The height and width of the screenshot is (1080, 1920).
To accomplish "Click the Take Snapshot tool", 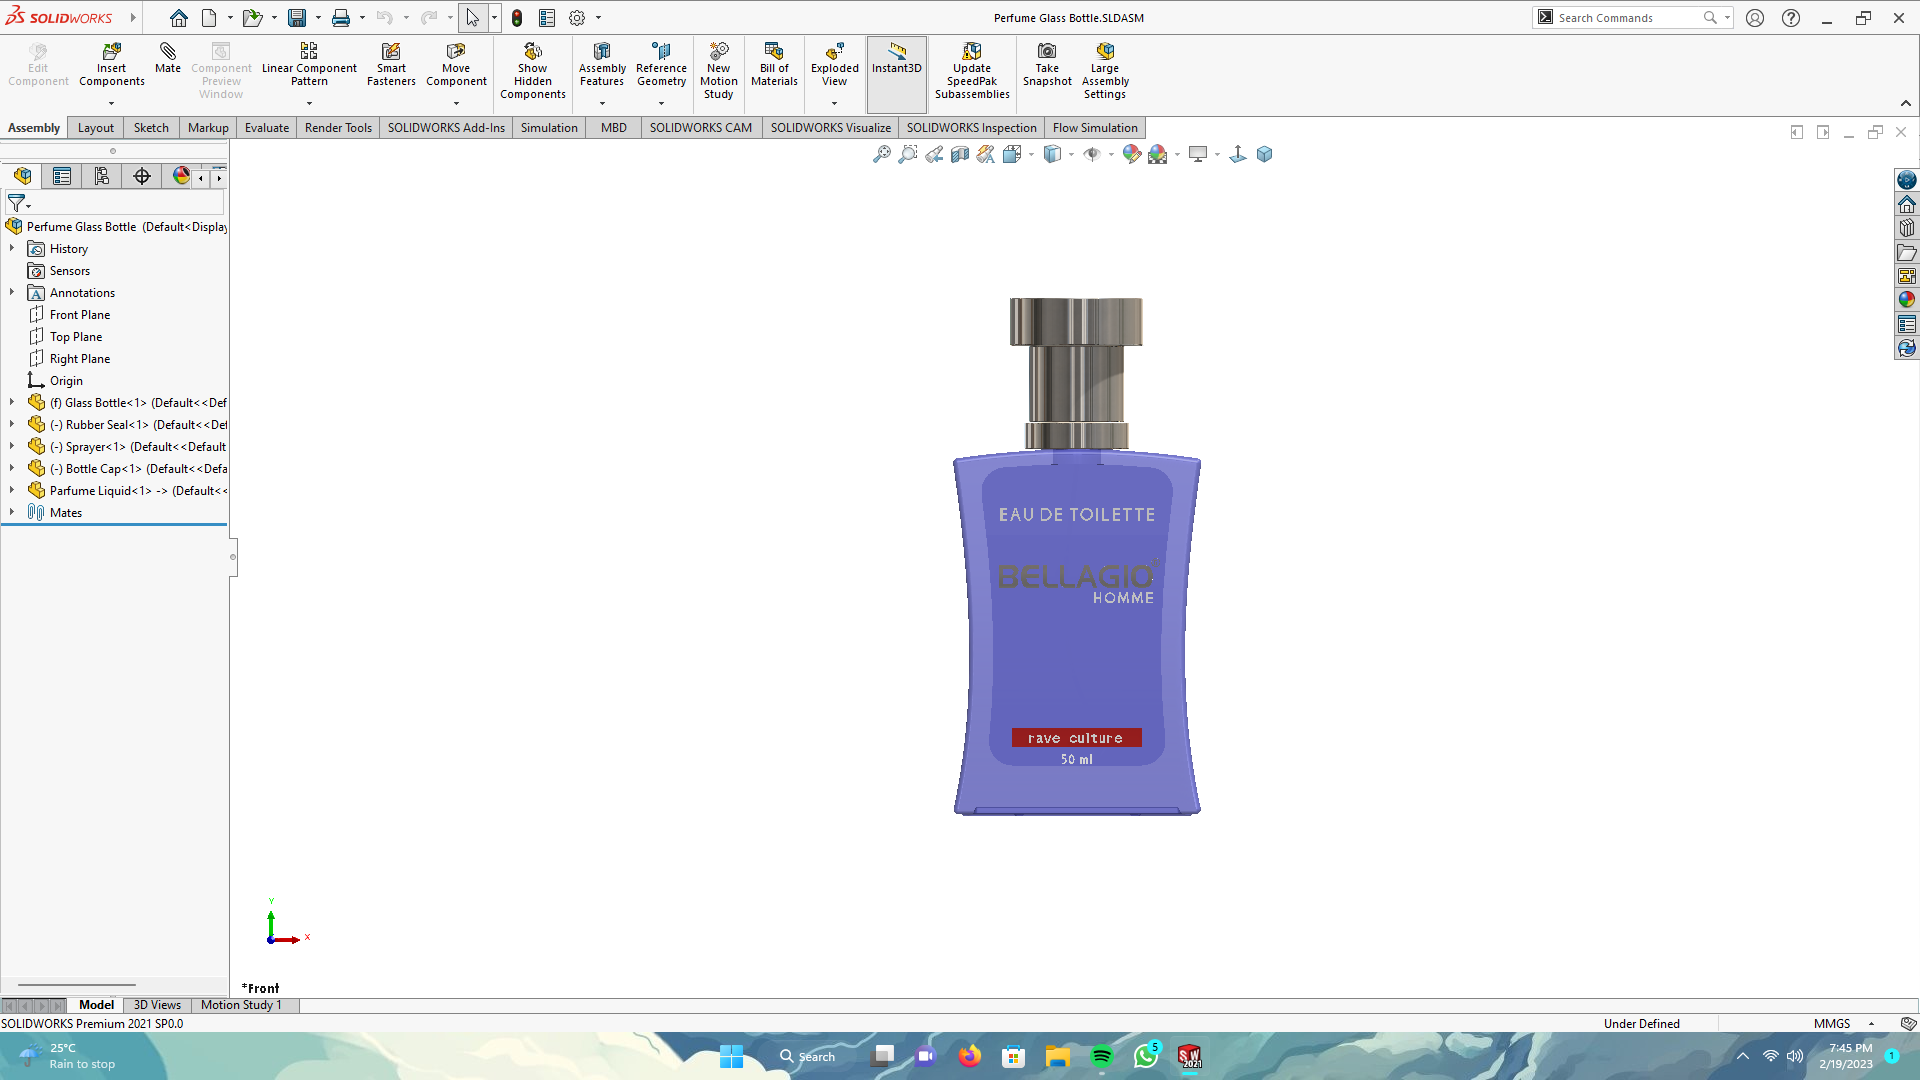I will coord(1047,64).
